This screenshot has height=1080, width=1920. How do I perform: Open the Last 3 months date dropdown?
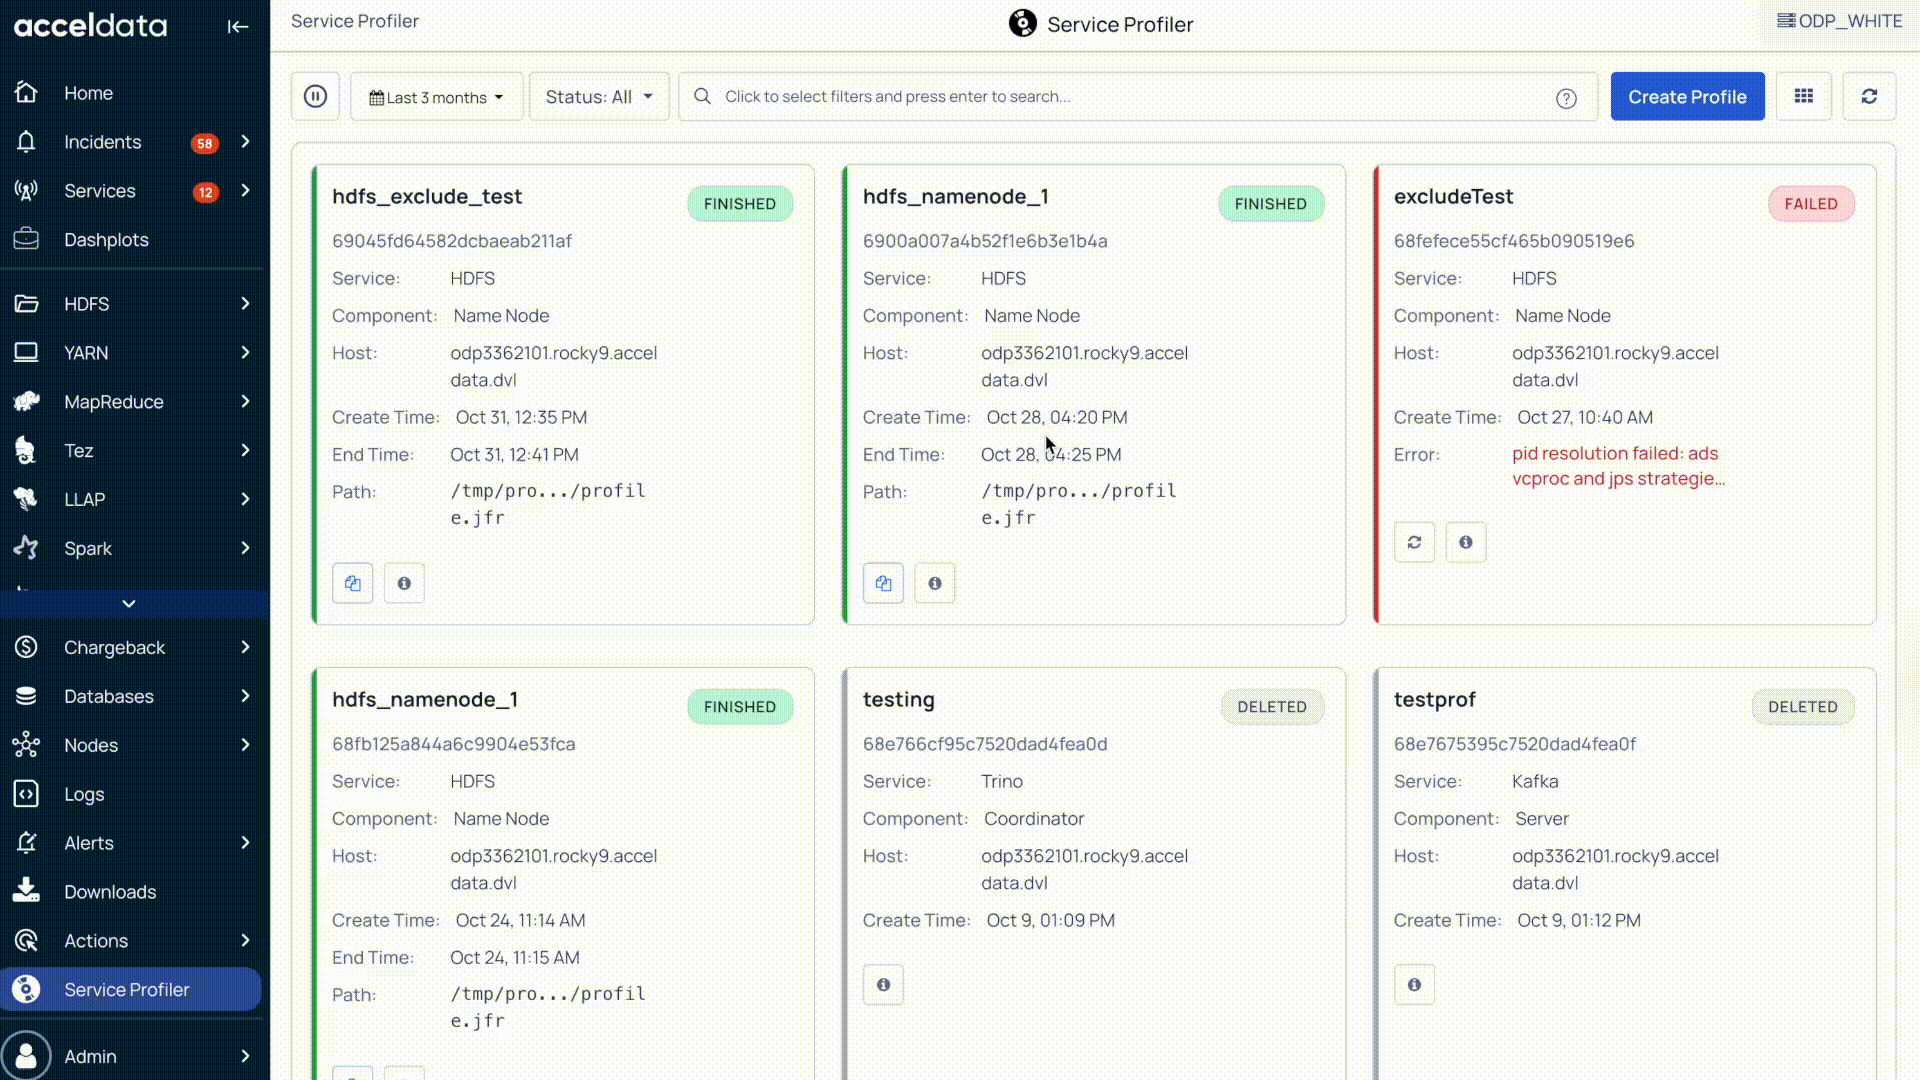point(436,97)
